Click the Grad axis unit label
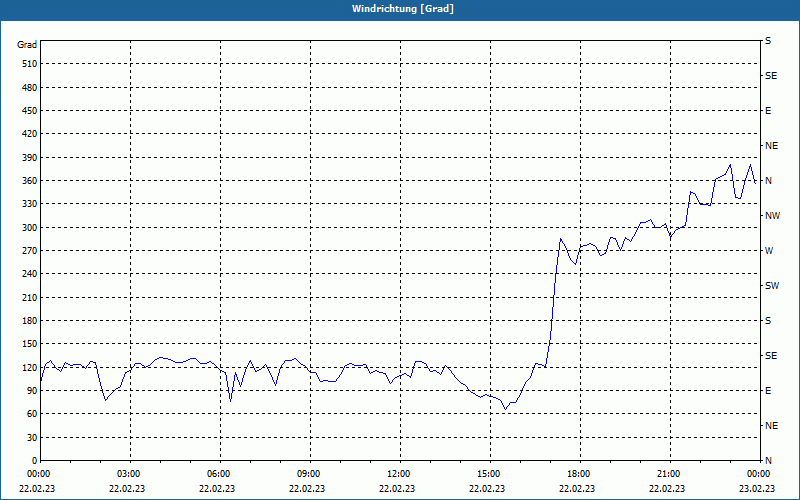This screenshot has height=500, width=800. tap(27, 45)
